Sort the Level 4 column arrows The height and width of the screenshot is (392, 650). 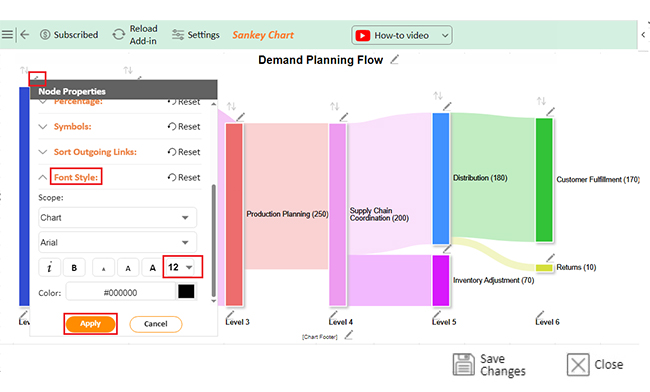(335, 106)
